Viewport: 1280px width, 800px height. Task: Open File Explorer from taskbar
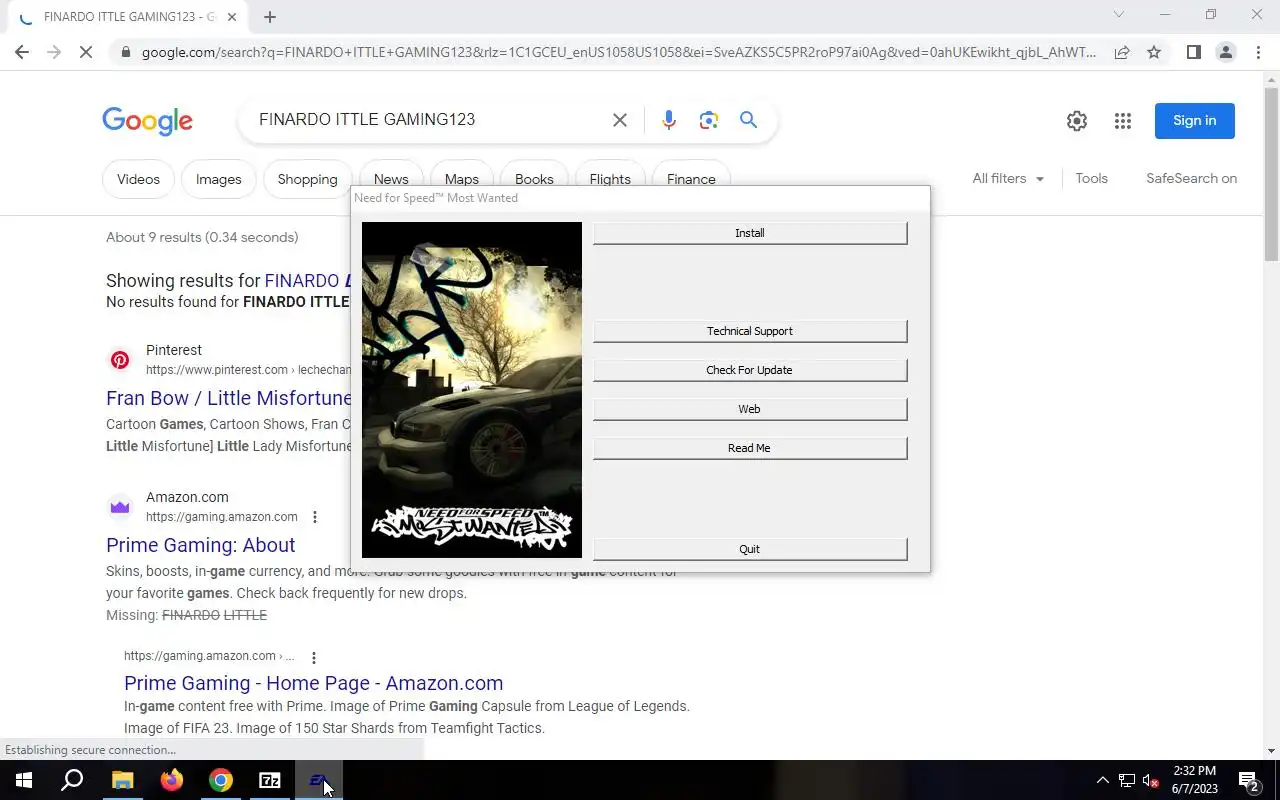click(122, 780)
